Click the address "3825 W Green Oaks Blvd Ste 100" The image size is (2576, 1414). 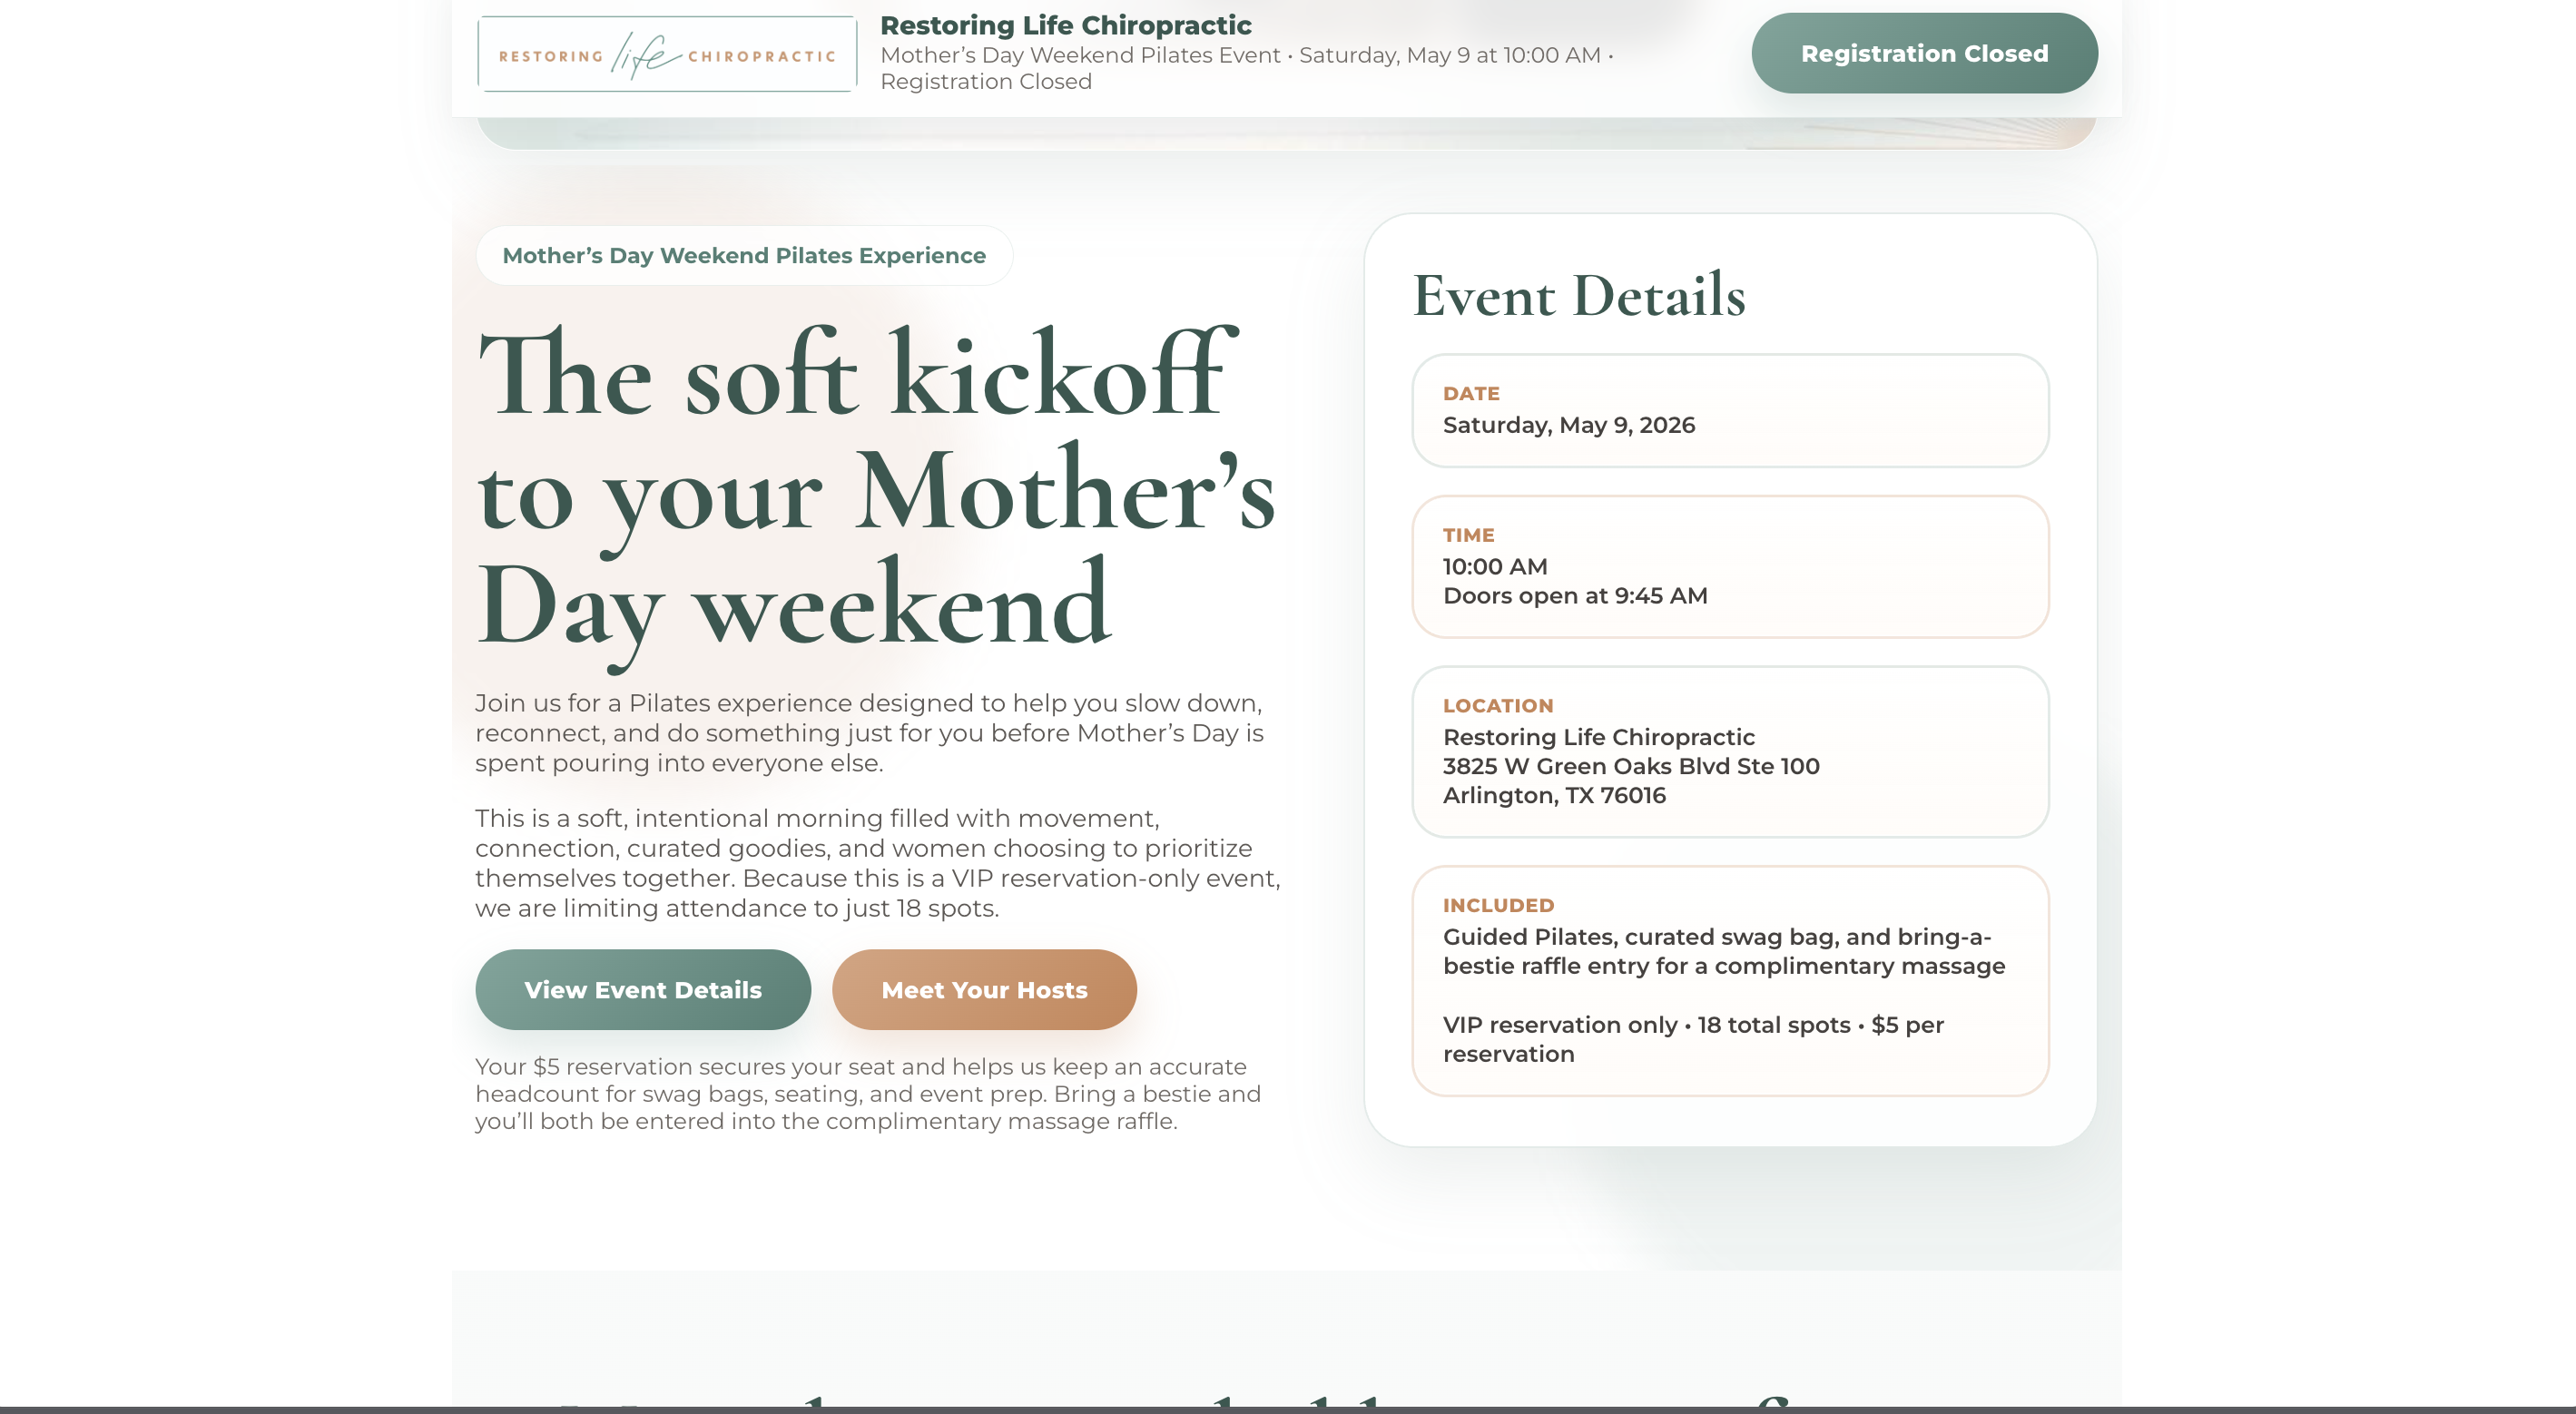pyautogui.click(x=1631, y=767)
